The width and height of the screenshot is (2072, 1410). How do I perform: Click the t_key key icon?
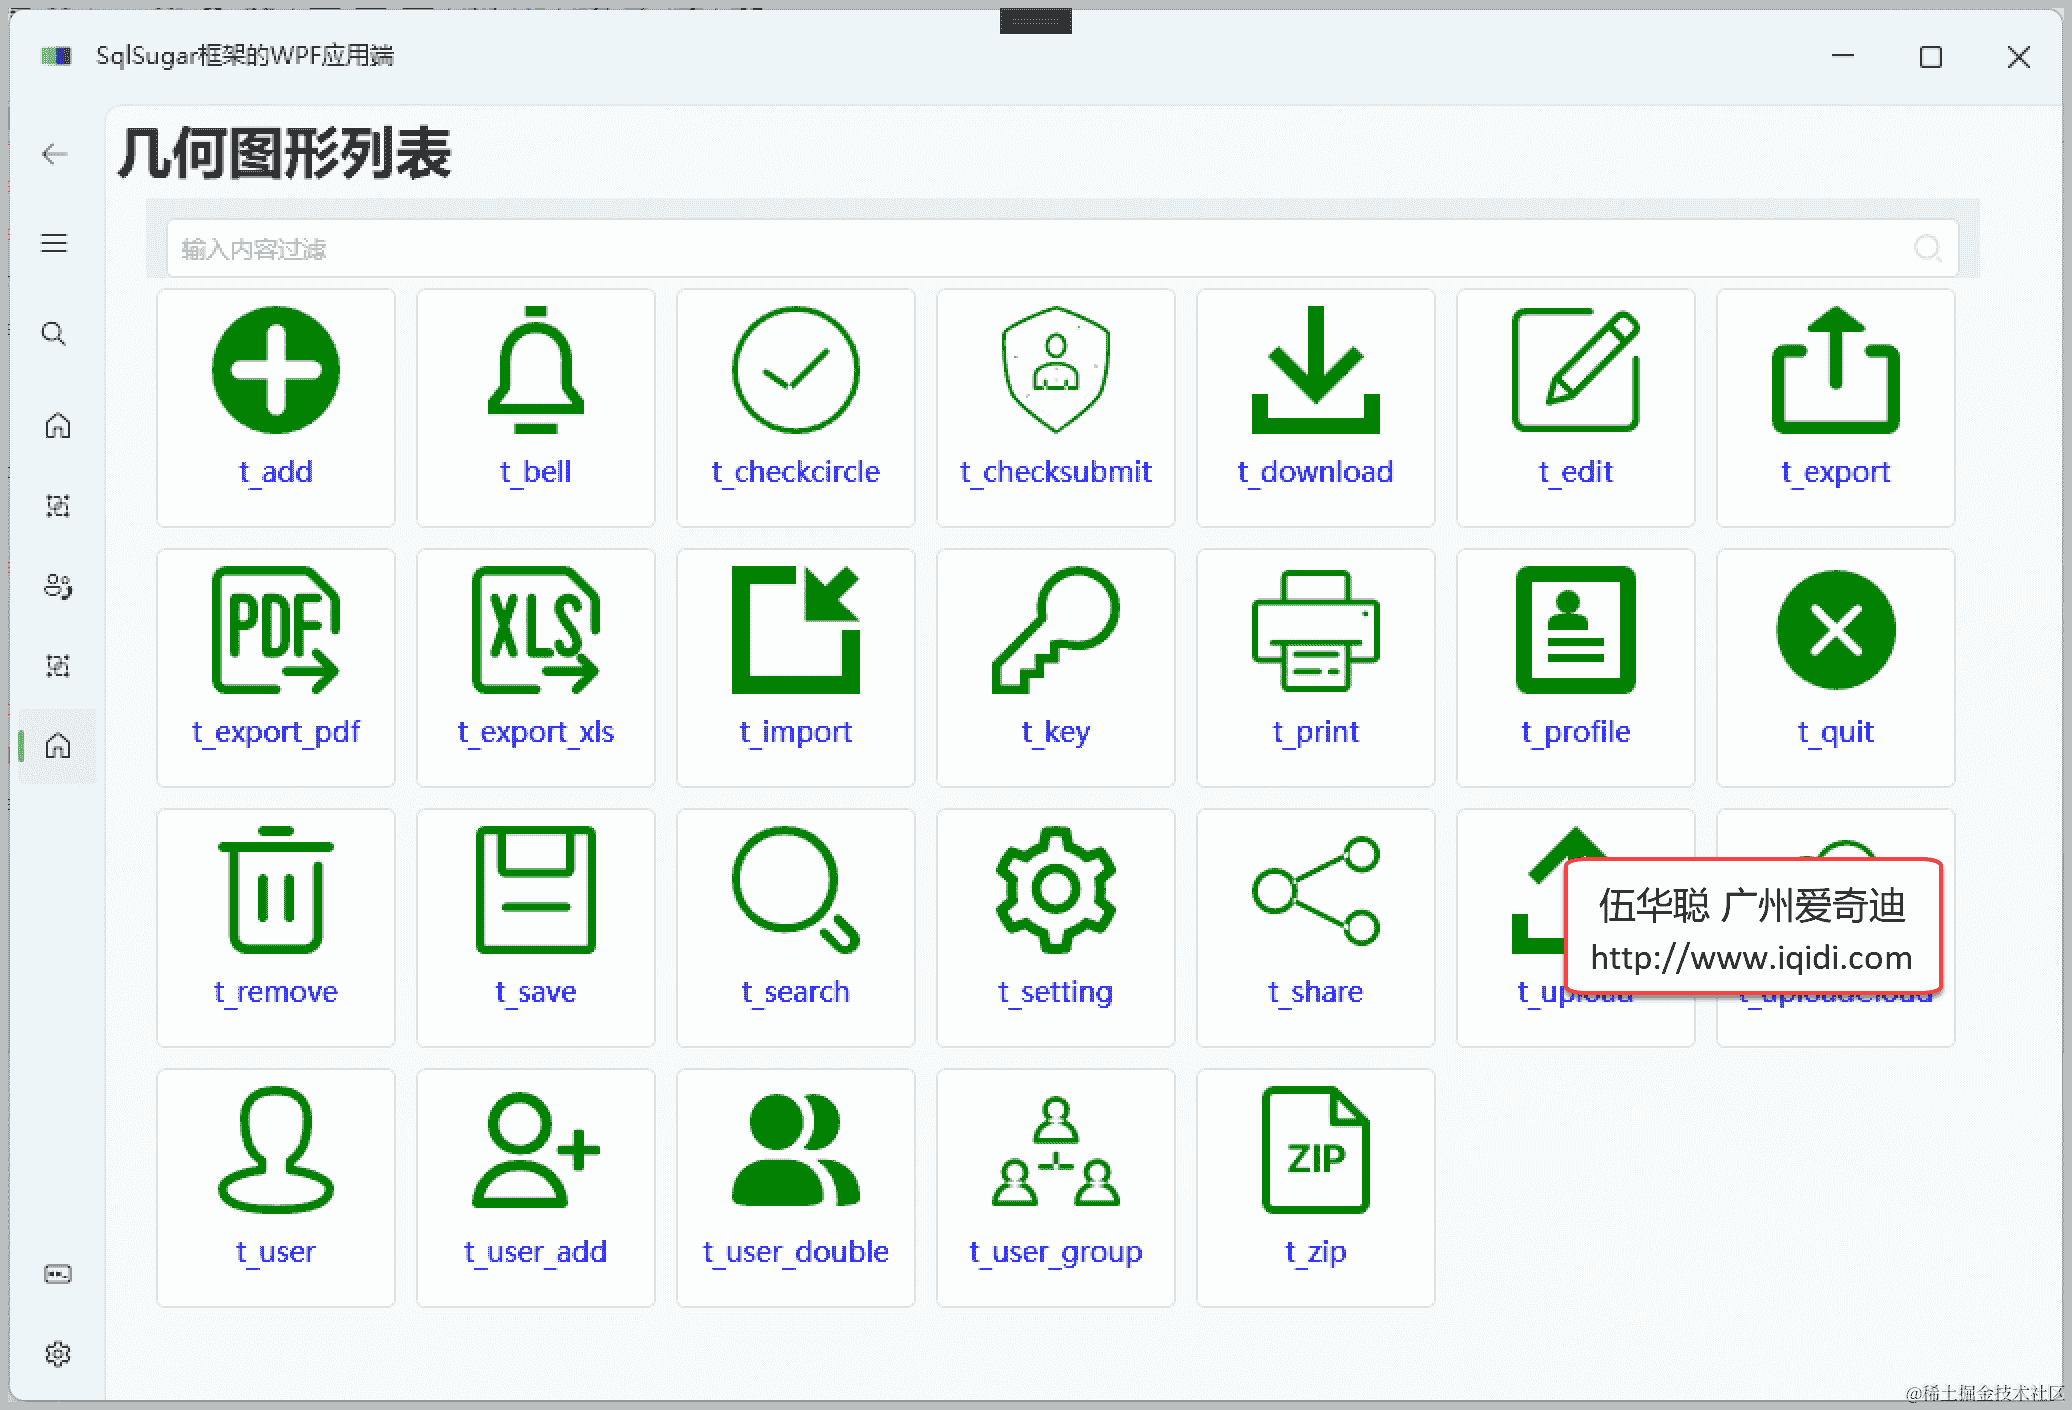click(x=1056, y=630)
